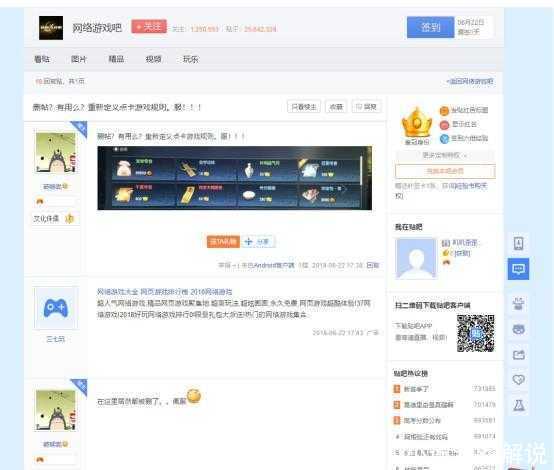Viewport: 554px width, 470px height.
Task: Click the orange-bordered membership button under the crown
Action: (445, 171)
